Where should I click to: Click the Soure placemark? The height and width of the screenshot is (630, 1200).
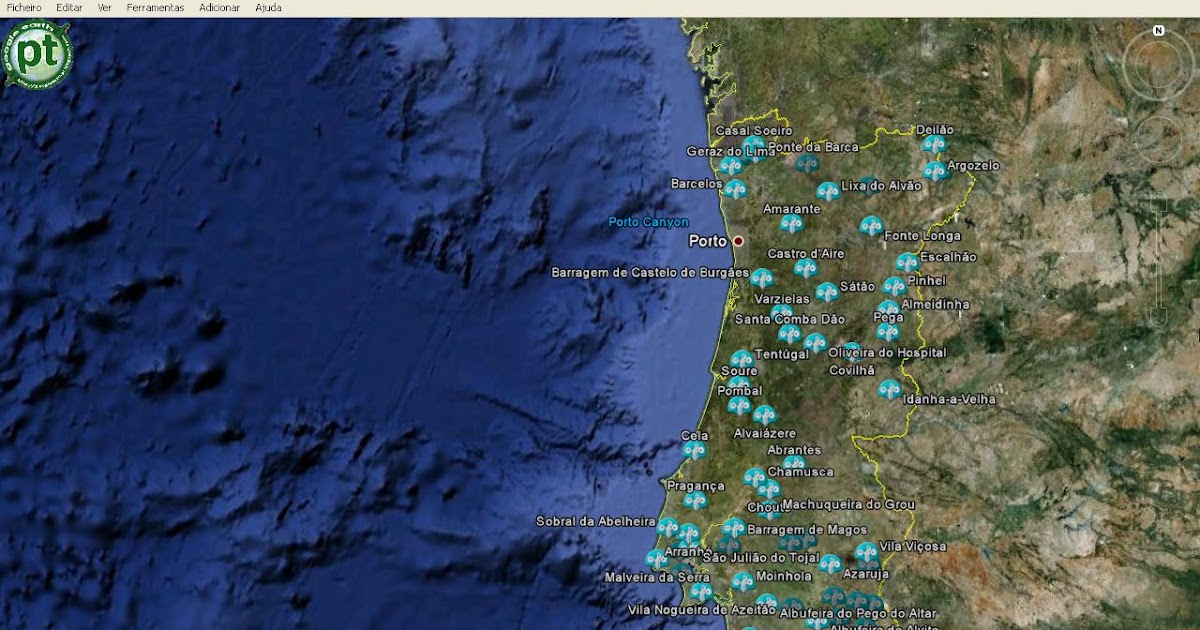pyautogui.click(x=740, y=360)
